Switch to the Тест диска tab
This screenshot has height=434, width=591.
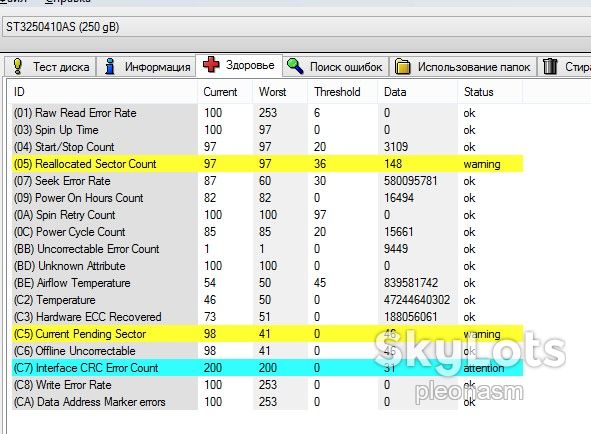51,66
